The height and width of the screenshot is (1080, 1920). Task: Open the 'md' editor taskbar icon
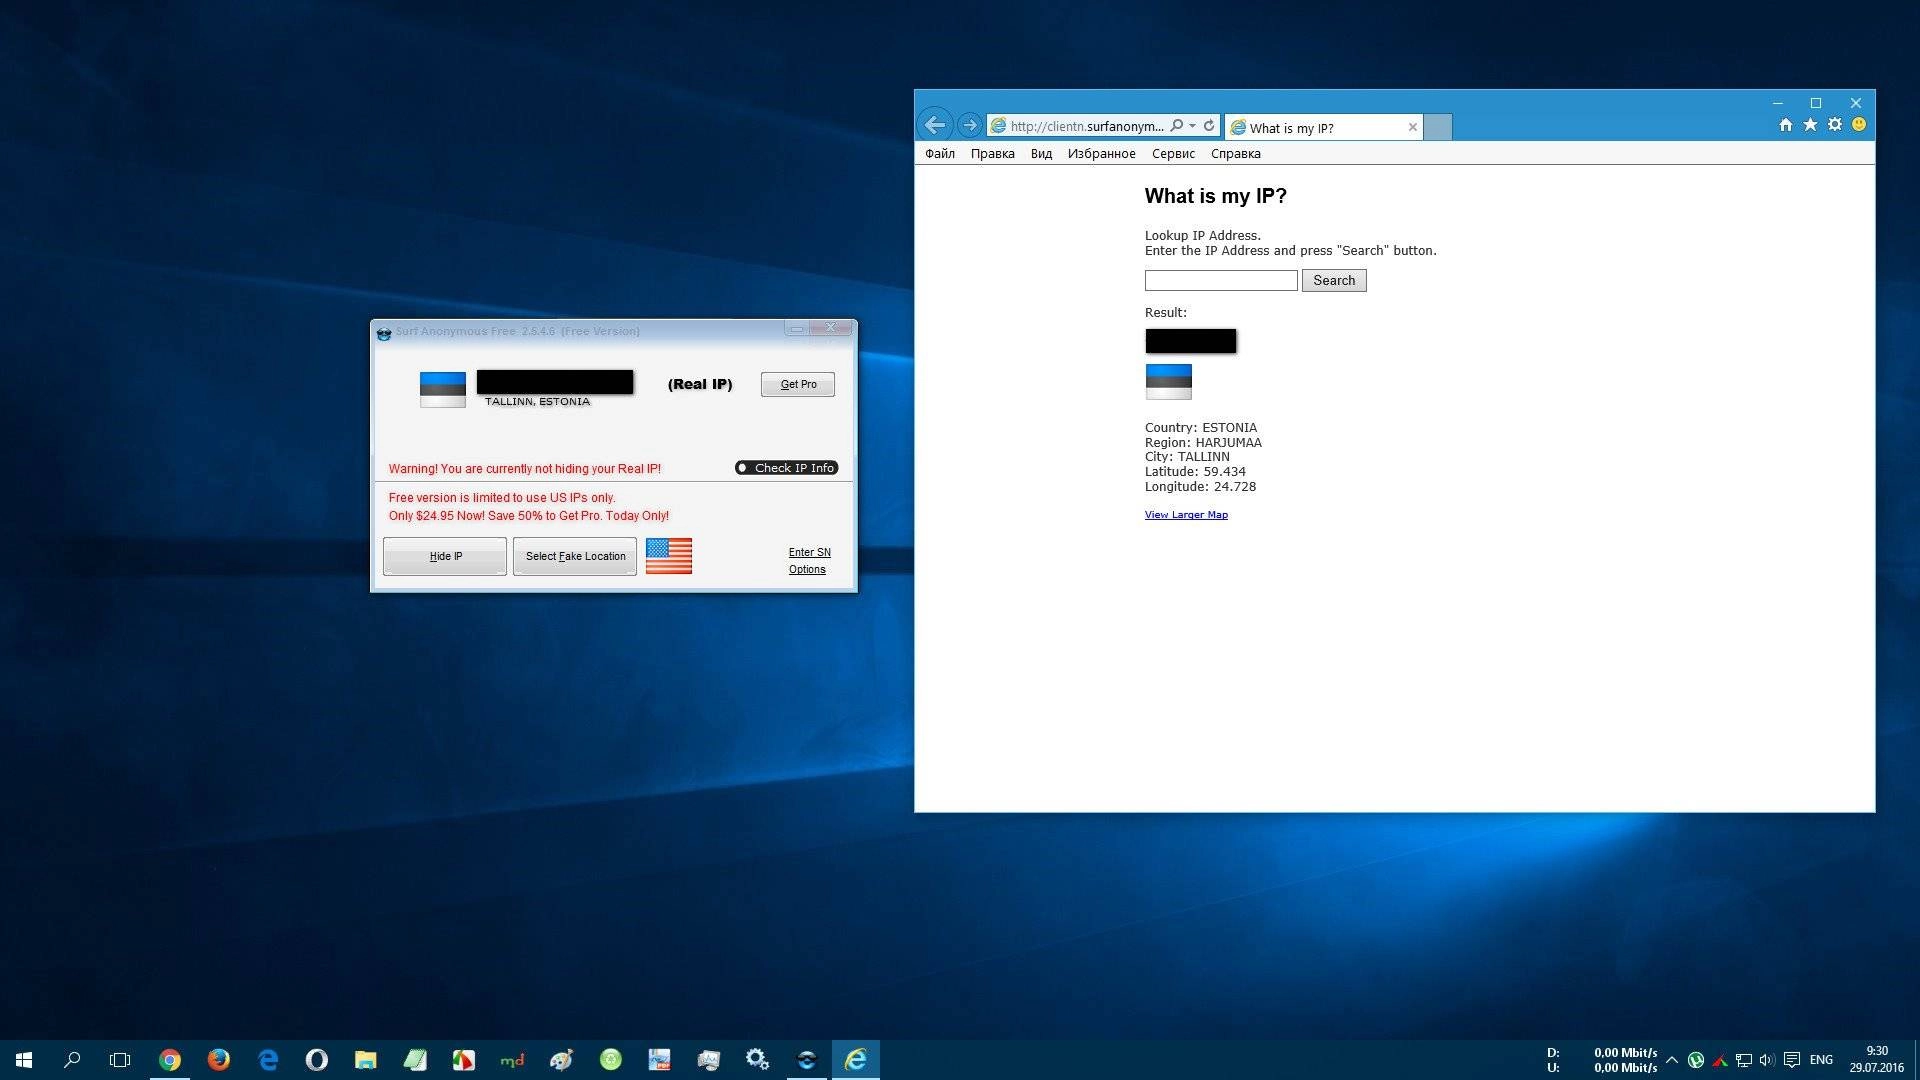point(512,1059)
